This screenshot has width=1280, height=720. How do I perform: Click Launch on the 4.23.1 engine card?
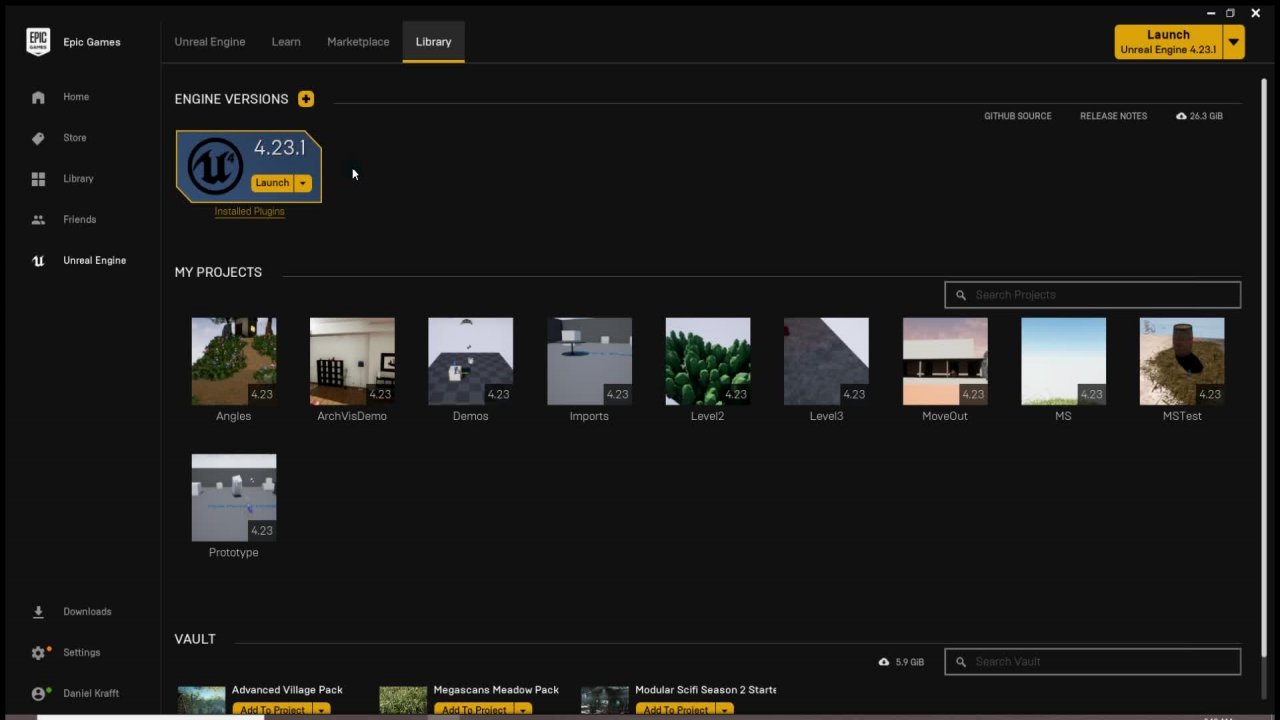[272, 183]
